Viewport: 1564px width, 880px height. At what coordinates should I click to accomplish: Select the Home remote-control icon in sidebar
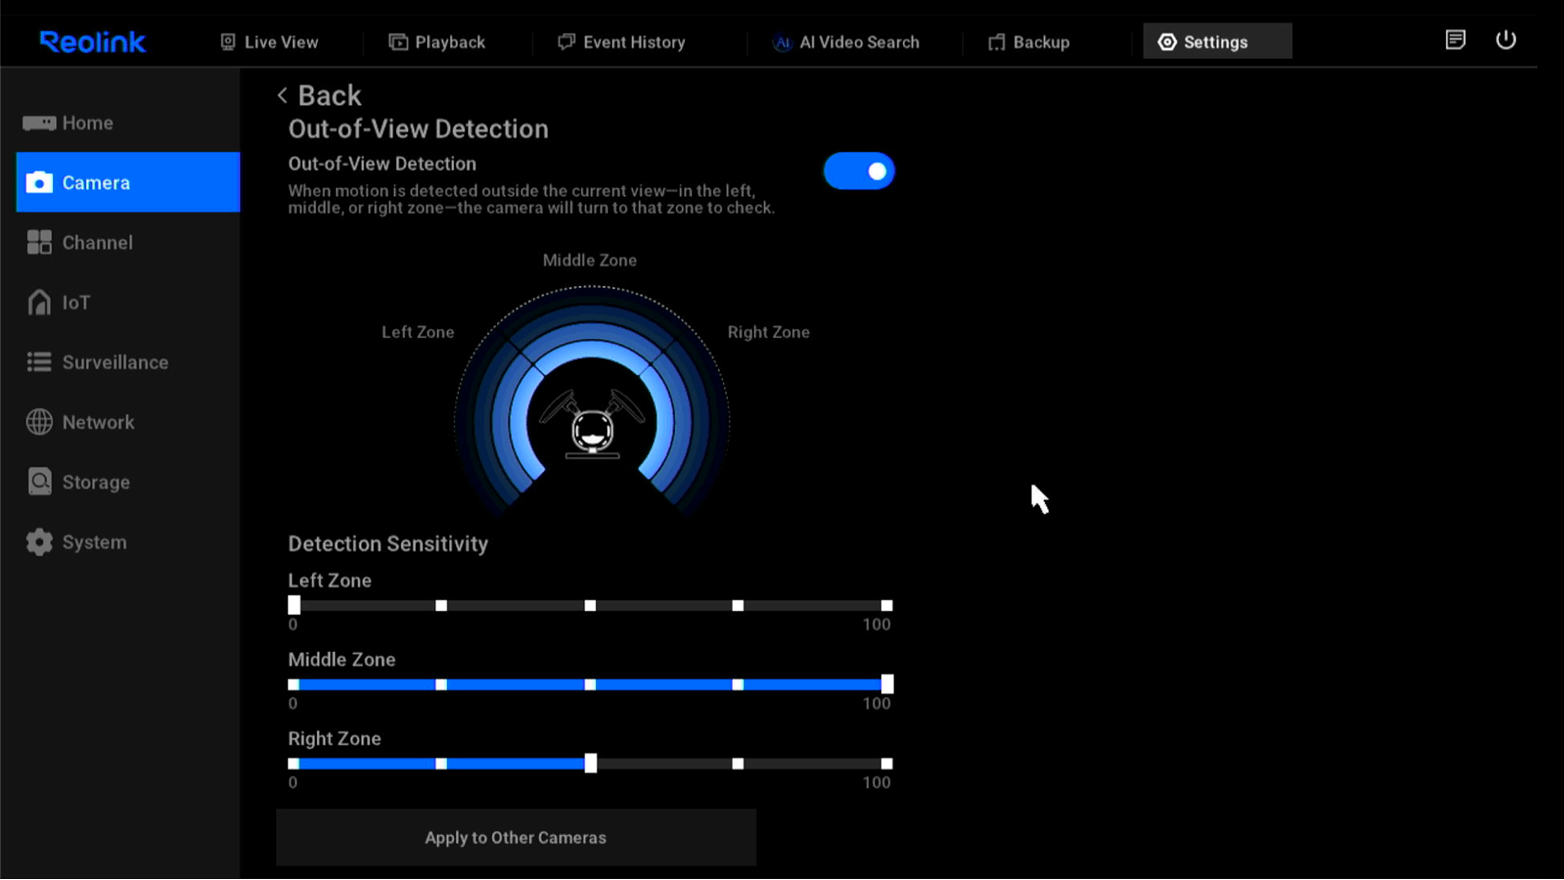(37, 122)
